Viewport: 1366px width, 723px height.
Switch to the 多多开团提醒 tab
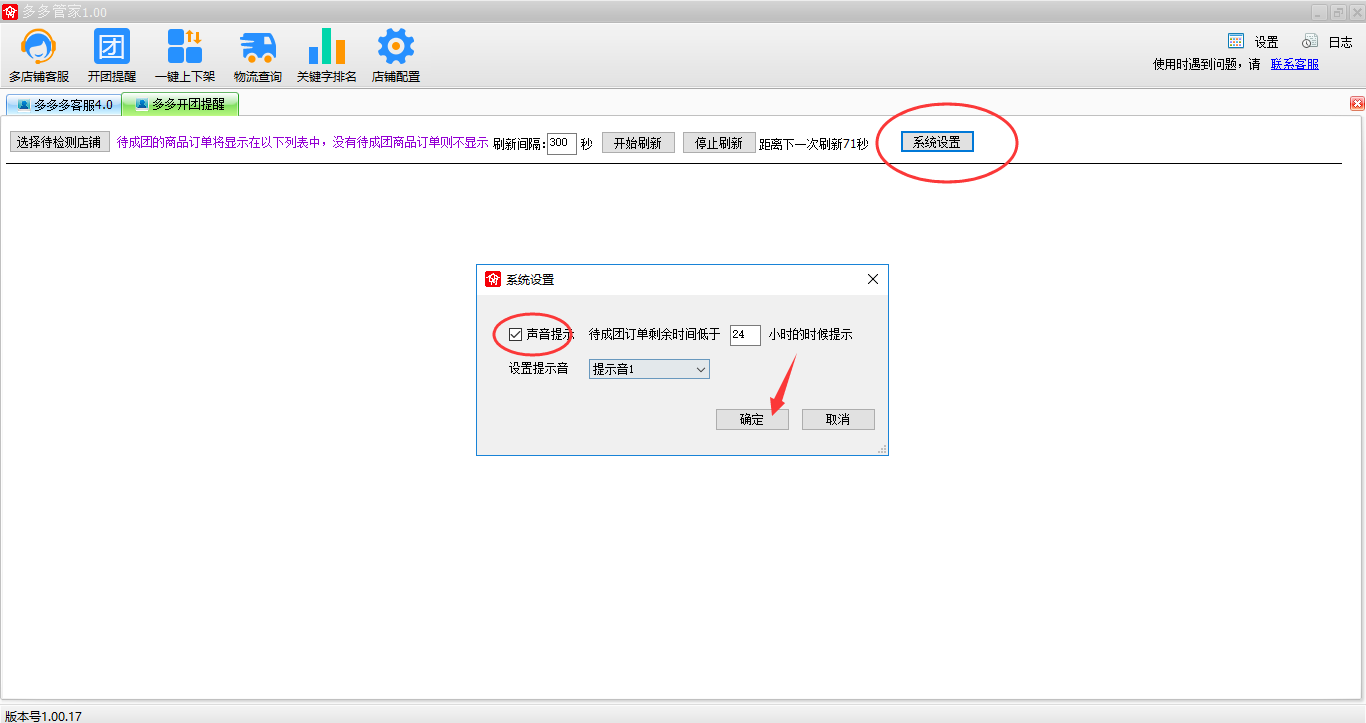(x=180, y=103)
